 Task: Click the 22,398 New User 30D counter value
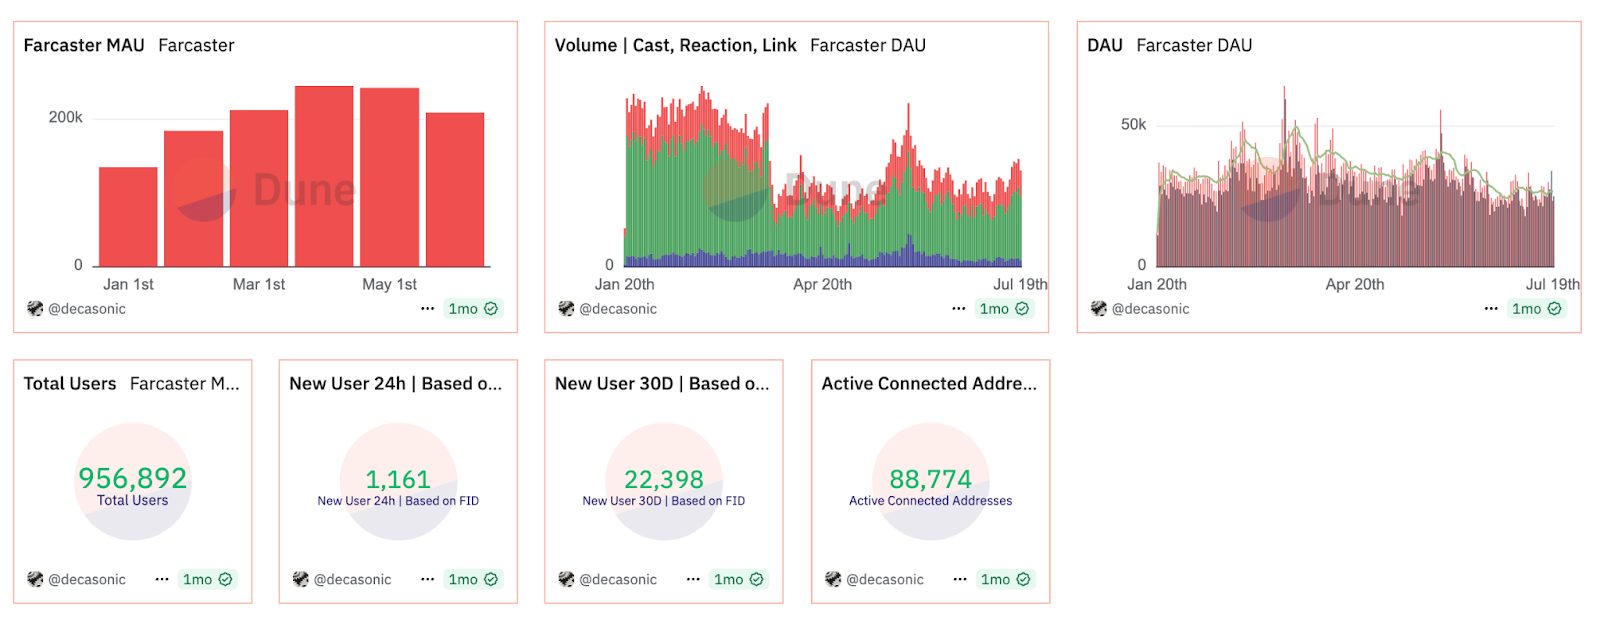tap(664, 480)
